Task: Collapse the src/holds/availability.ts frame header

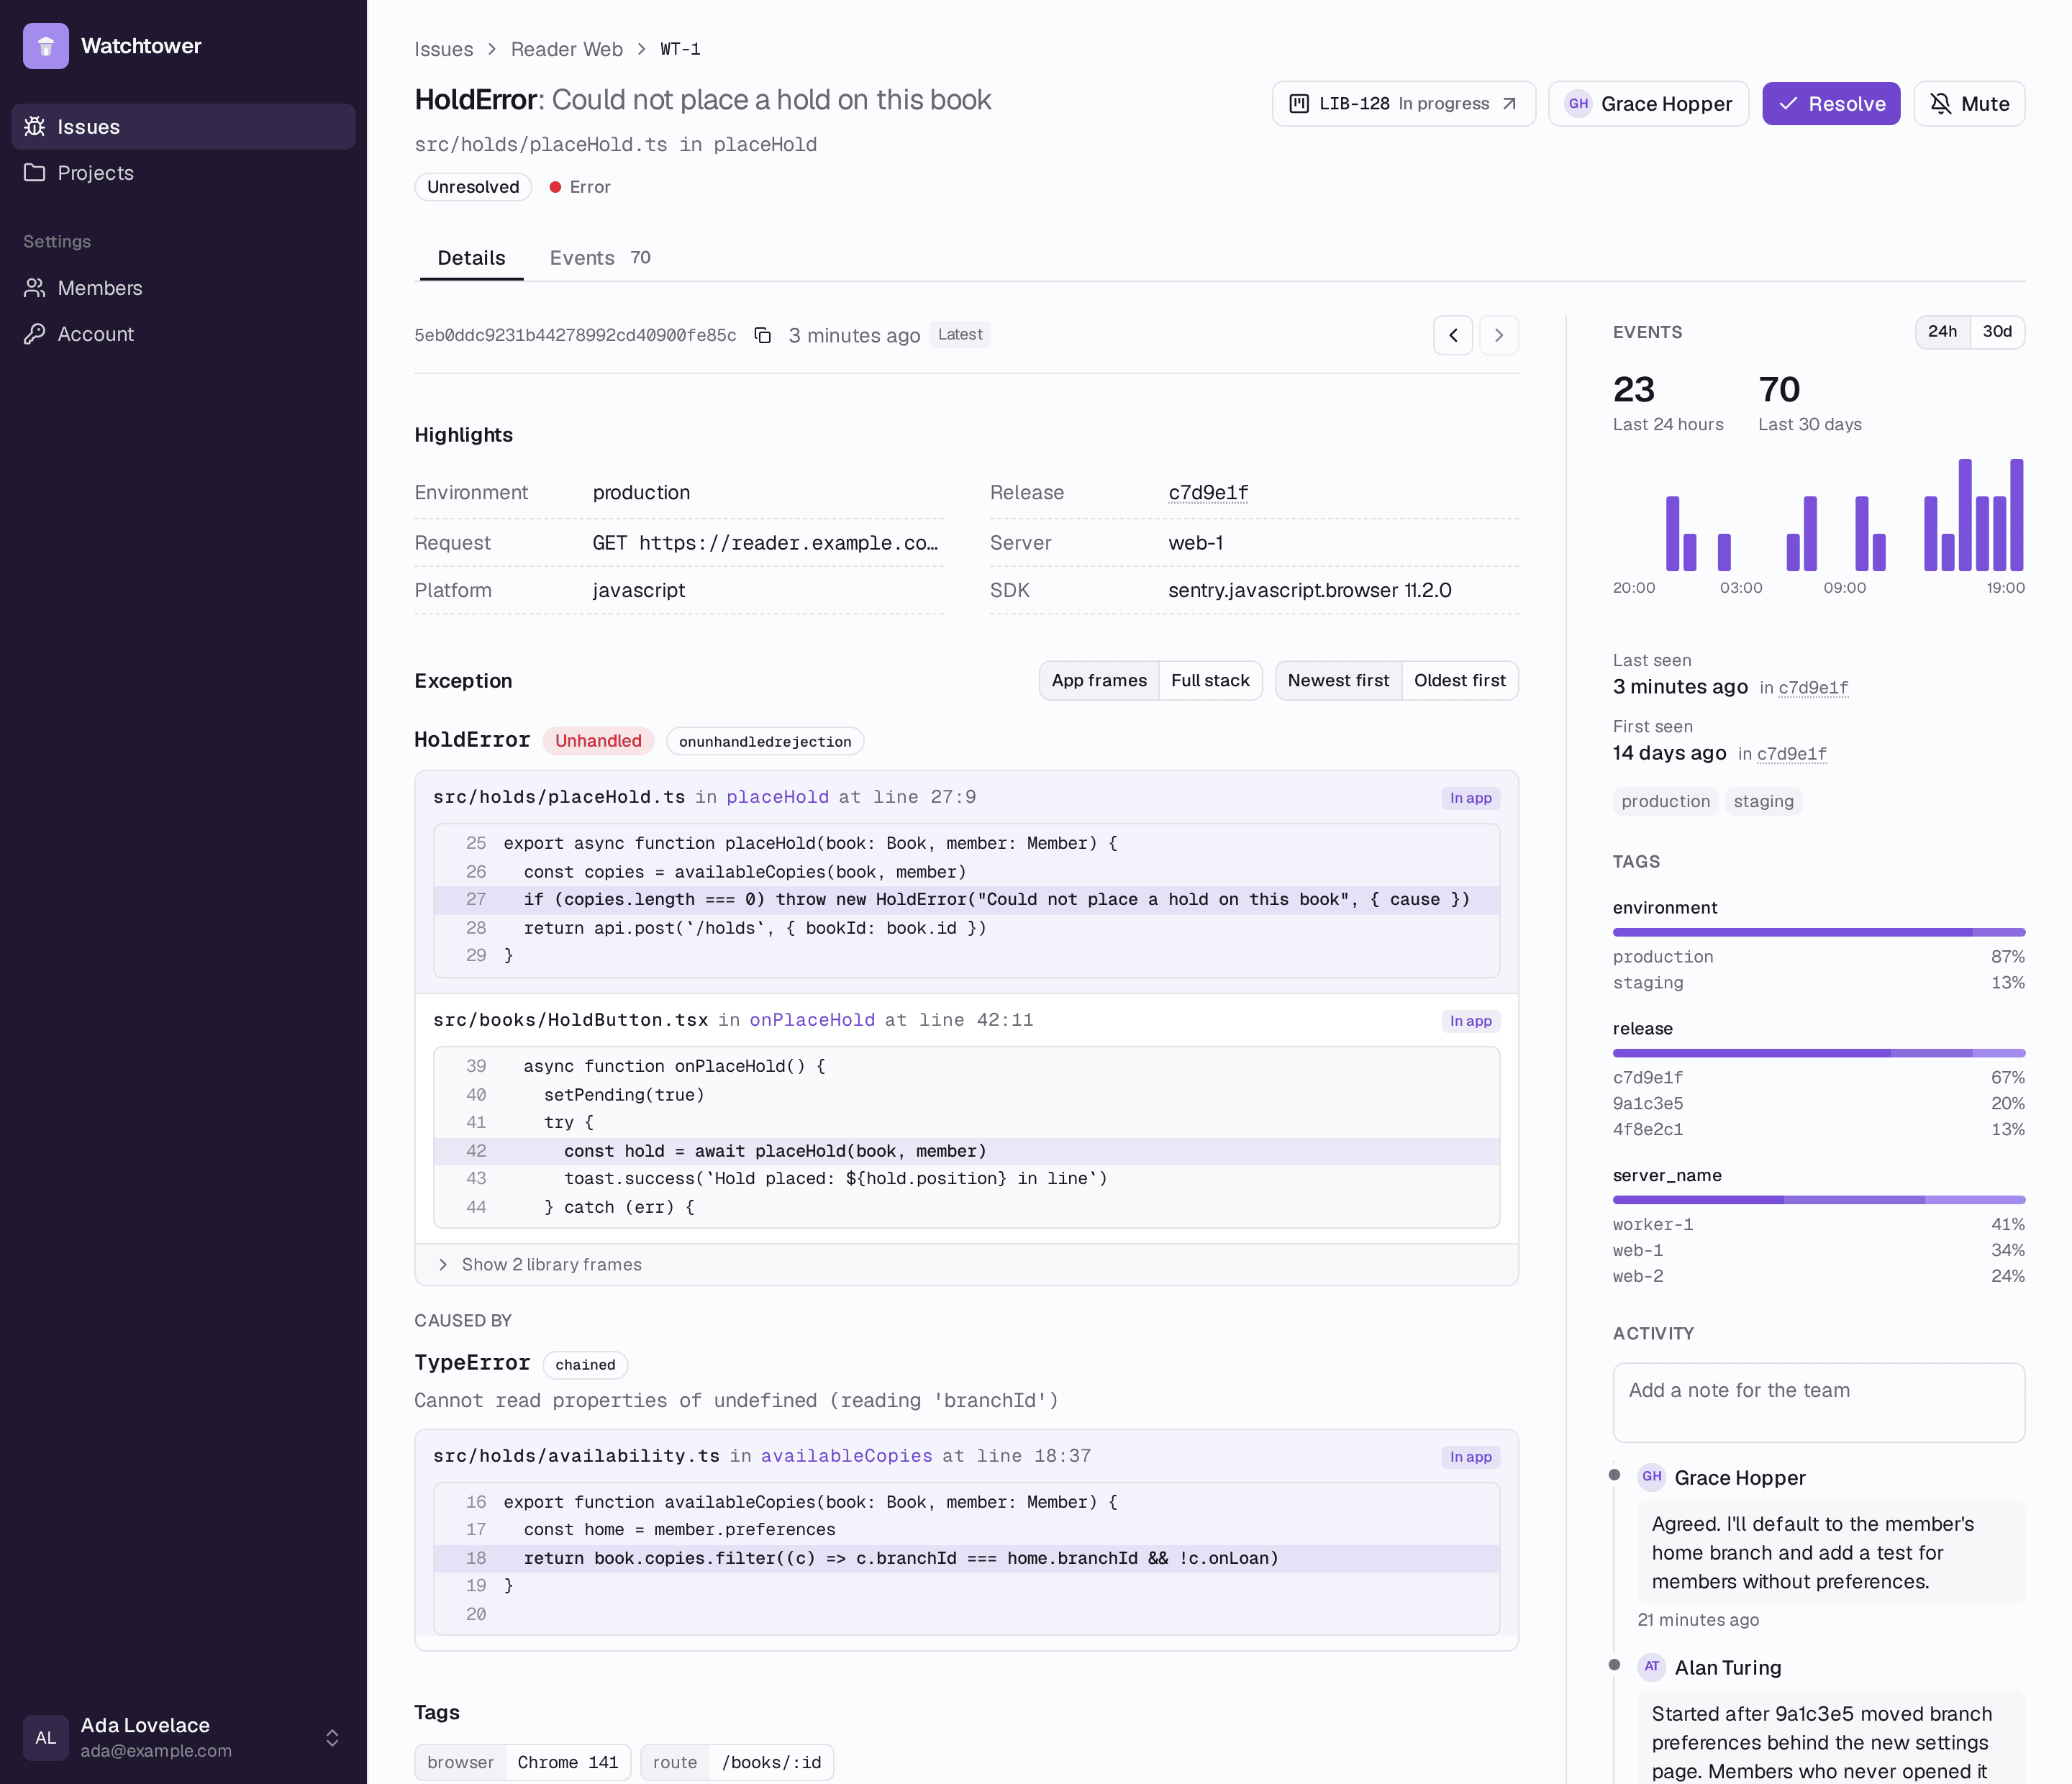Action: tap(966, 1456)
